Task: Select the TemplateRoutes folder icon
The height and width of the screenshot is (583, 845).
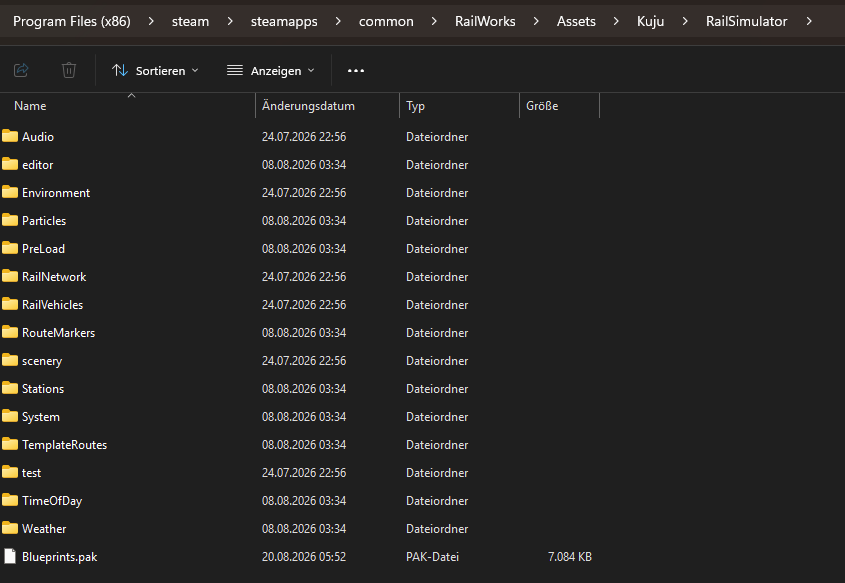Action: (10, 444)
